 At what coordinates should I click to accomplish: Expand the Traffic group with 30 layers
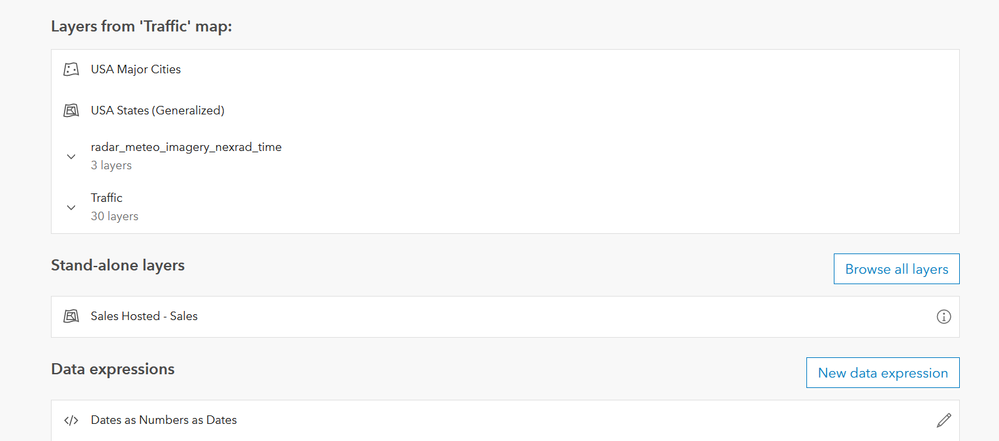[x=71, y=207]
